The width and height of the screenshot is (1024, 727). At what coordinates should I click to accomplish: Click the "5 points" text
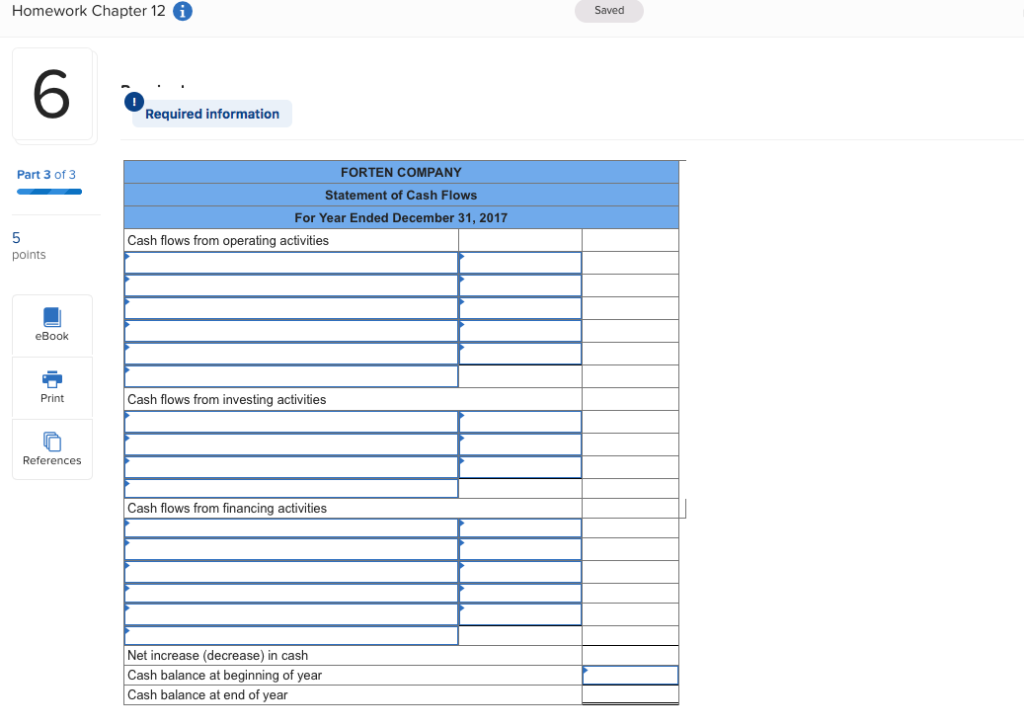[29, 246]
